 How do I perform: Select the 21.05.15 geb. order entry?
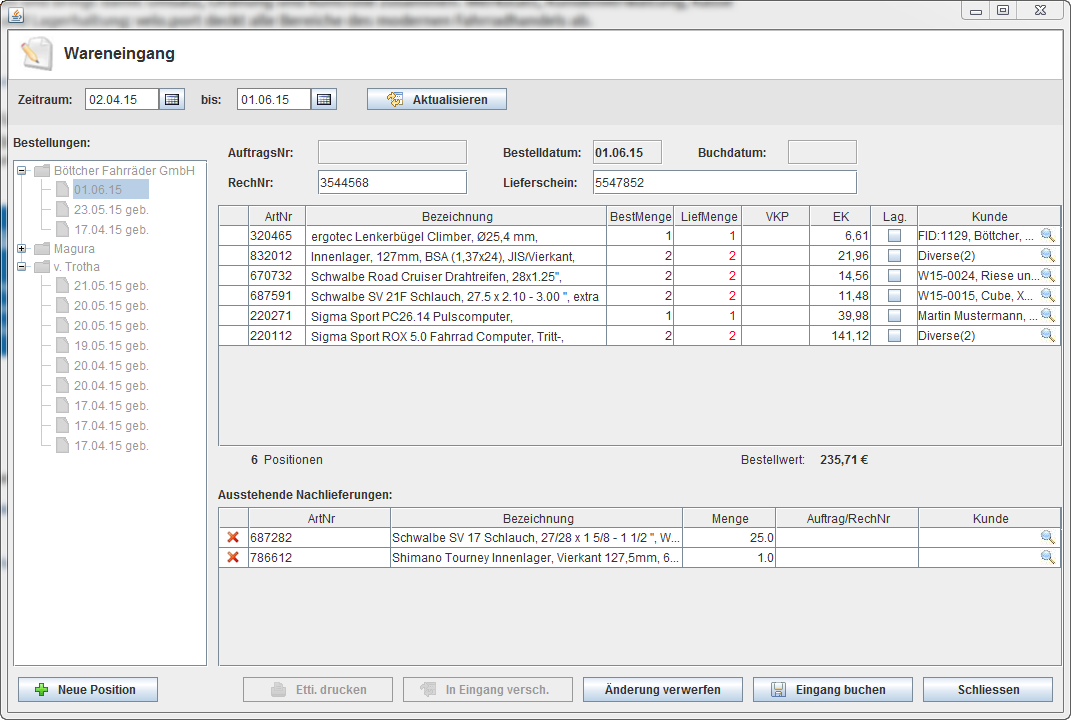pos(110,286)
